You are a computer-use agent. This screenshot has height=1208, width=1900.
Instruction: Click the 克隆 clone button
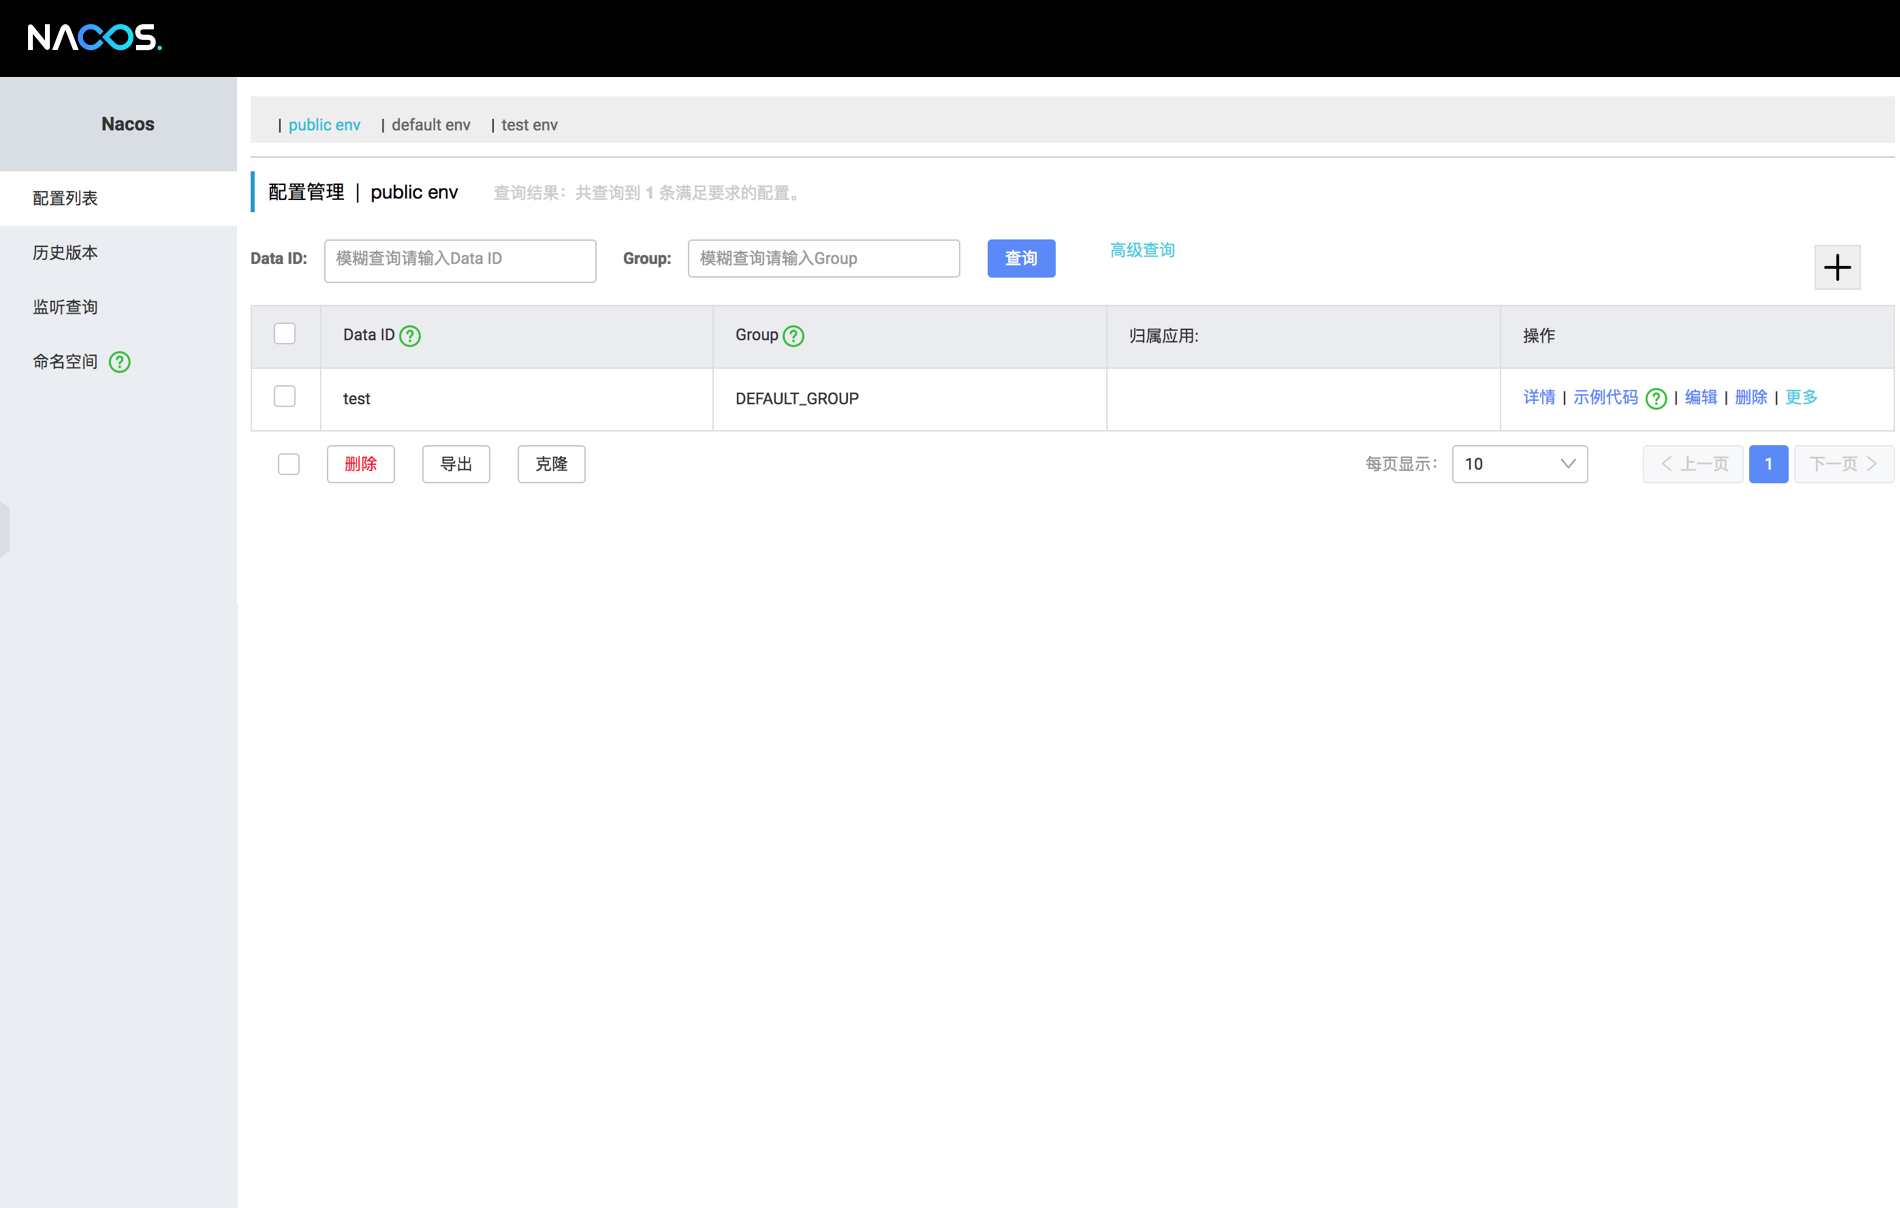point(551,464)
